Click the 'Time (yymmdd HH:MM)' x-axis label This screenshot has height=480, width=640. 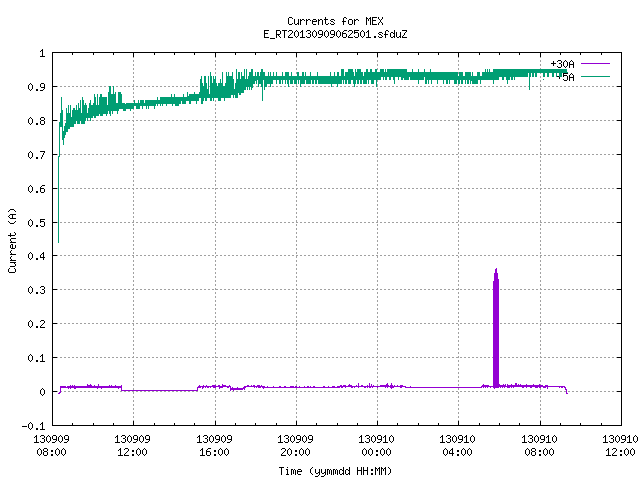coord(335,471)
